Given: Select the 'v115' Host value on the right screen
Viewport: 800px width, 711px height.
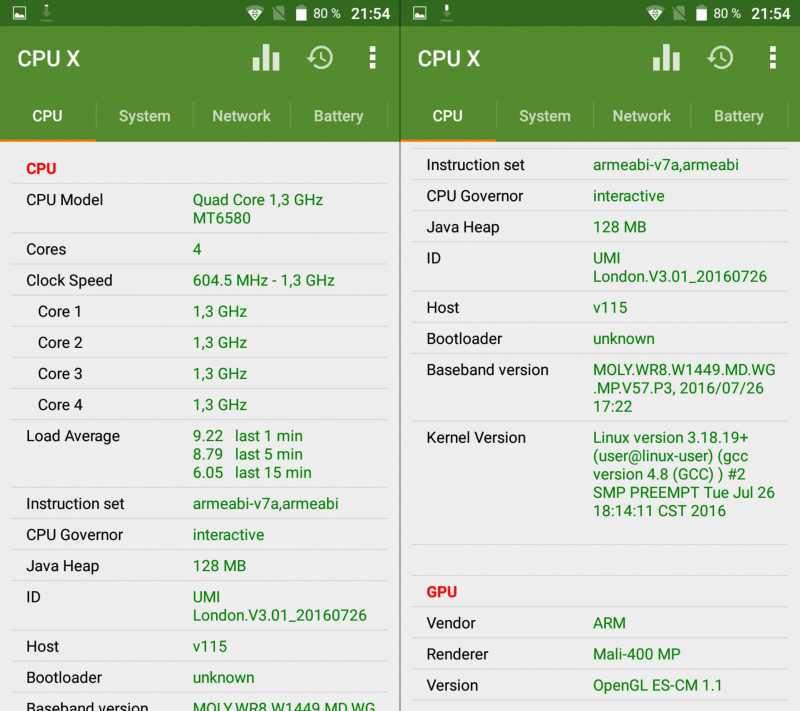Looking at the screenshot, I should [610, 308].
